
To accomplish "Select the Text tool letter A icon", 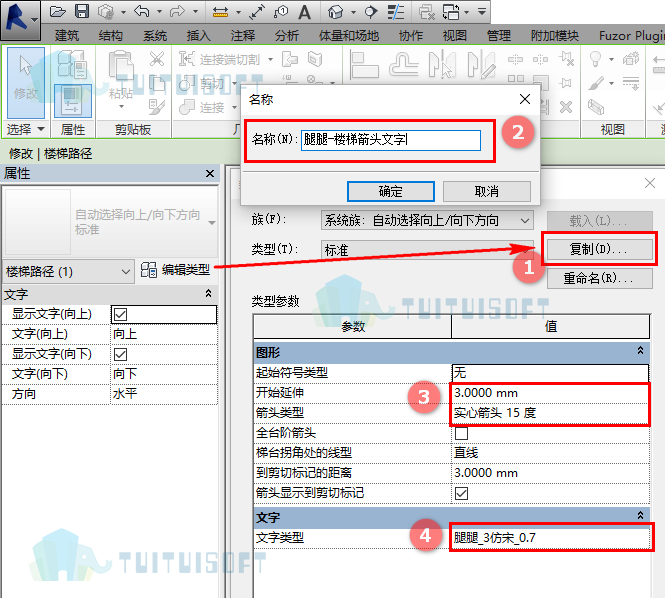I will point(304,12).
